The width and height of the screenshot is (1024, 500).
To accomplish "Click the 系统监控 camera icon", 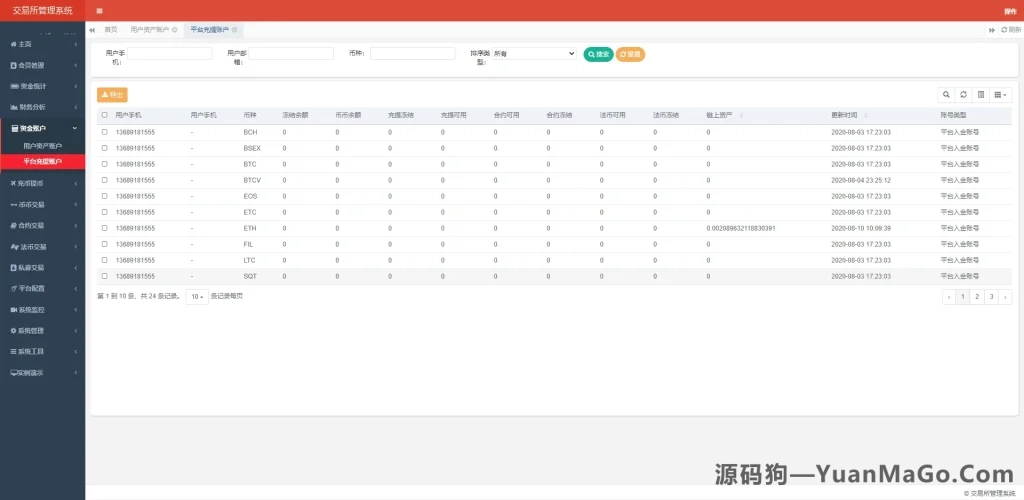I will 14,310.
